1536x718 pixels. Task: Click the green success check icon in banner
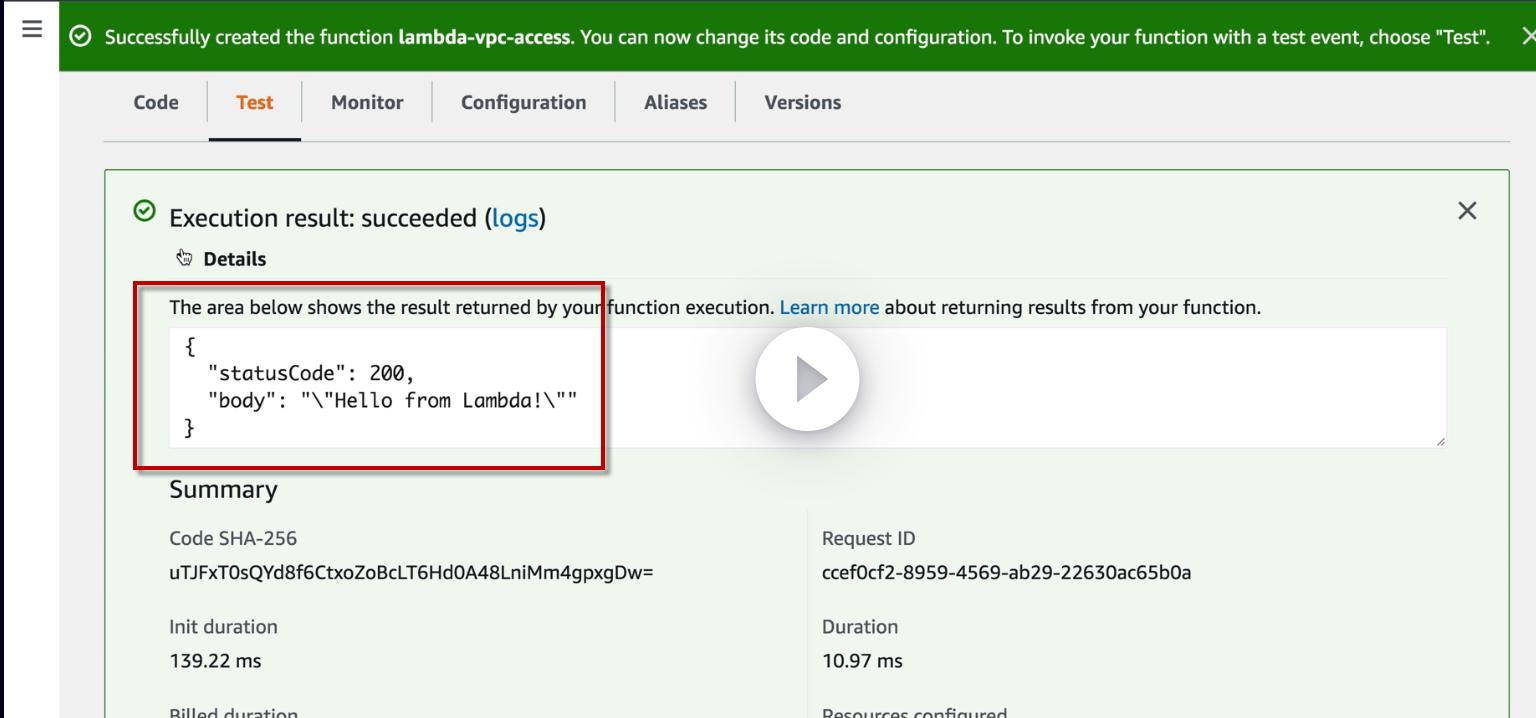coord(82,37)
